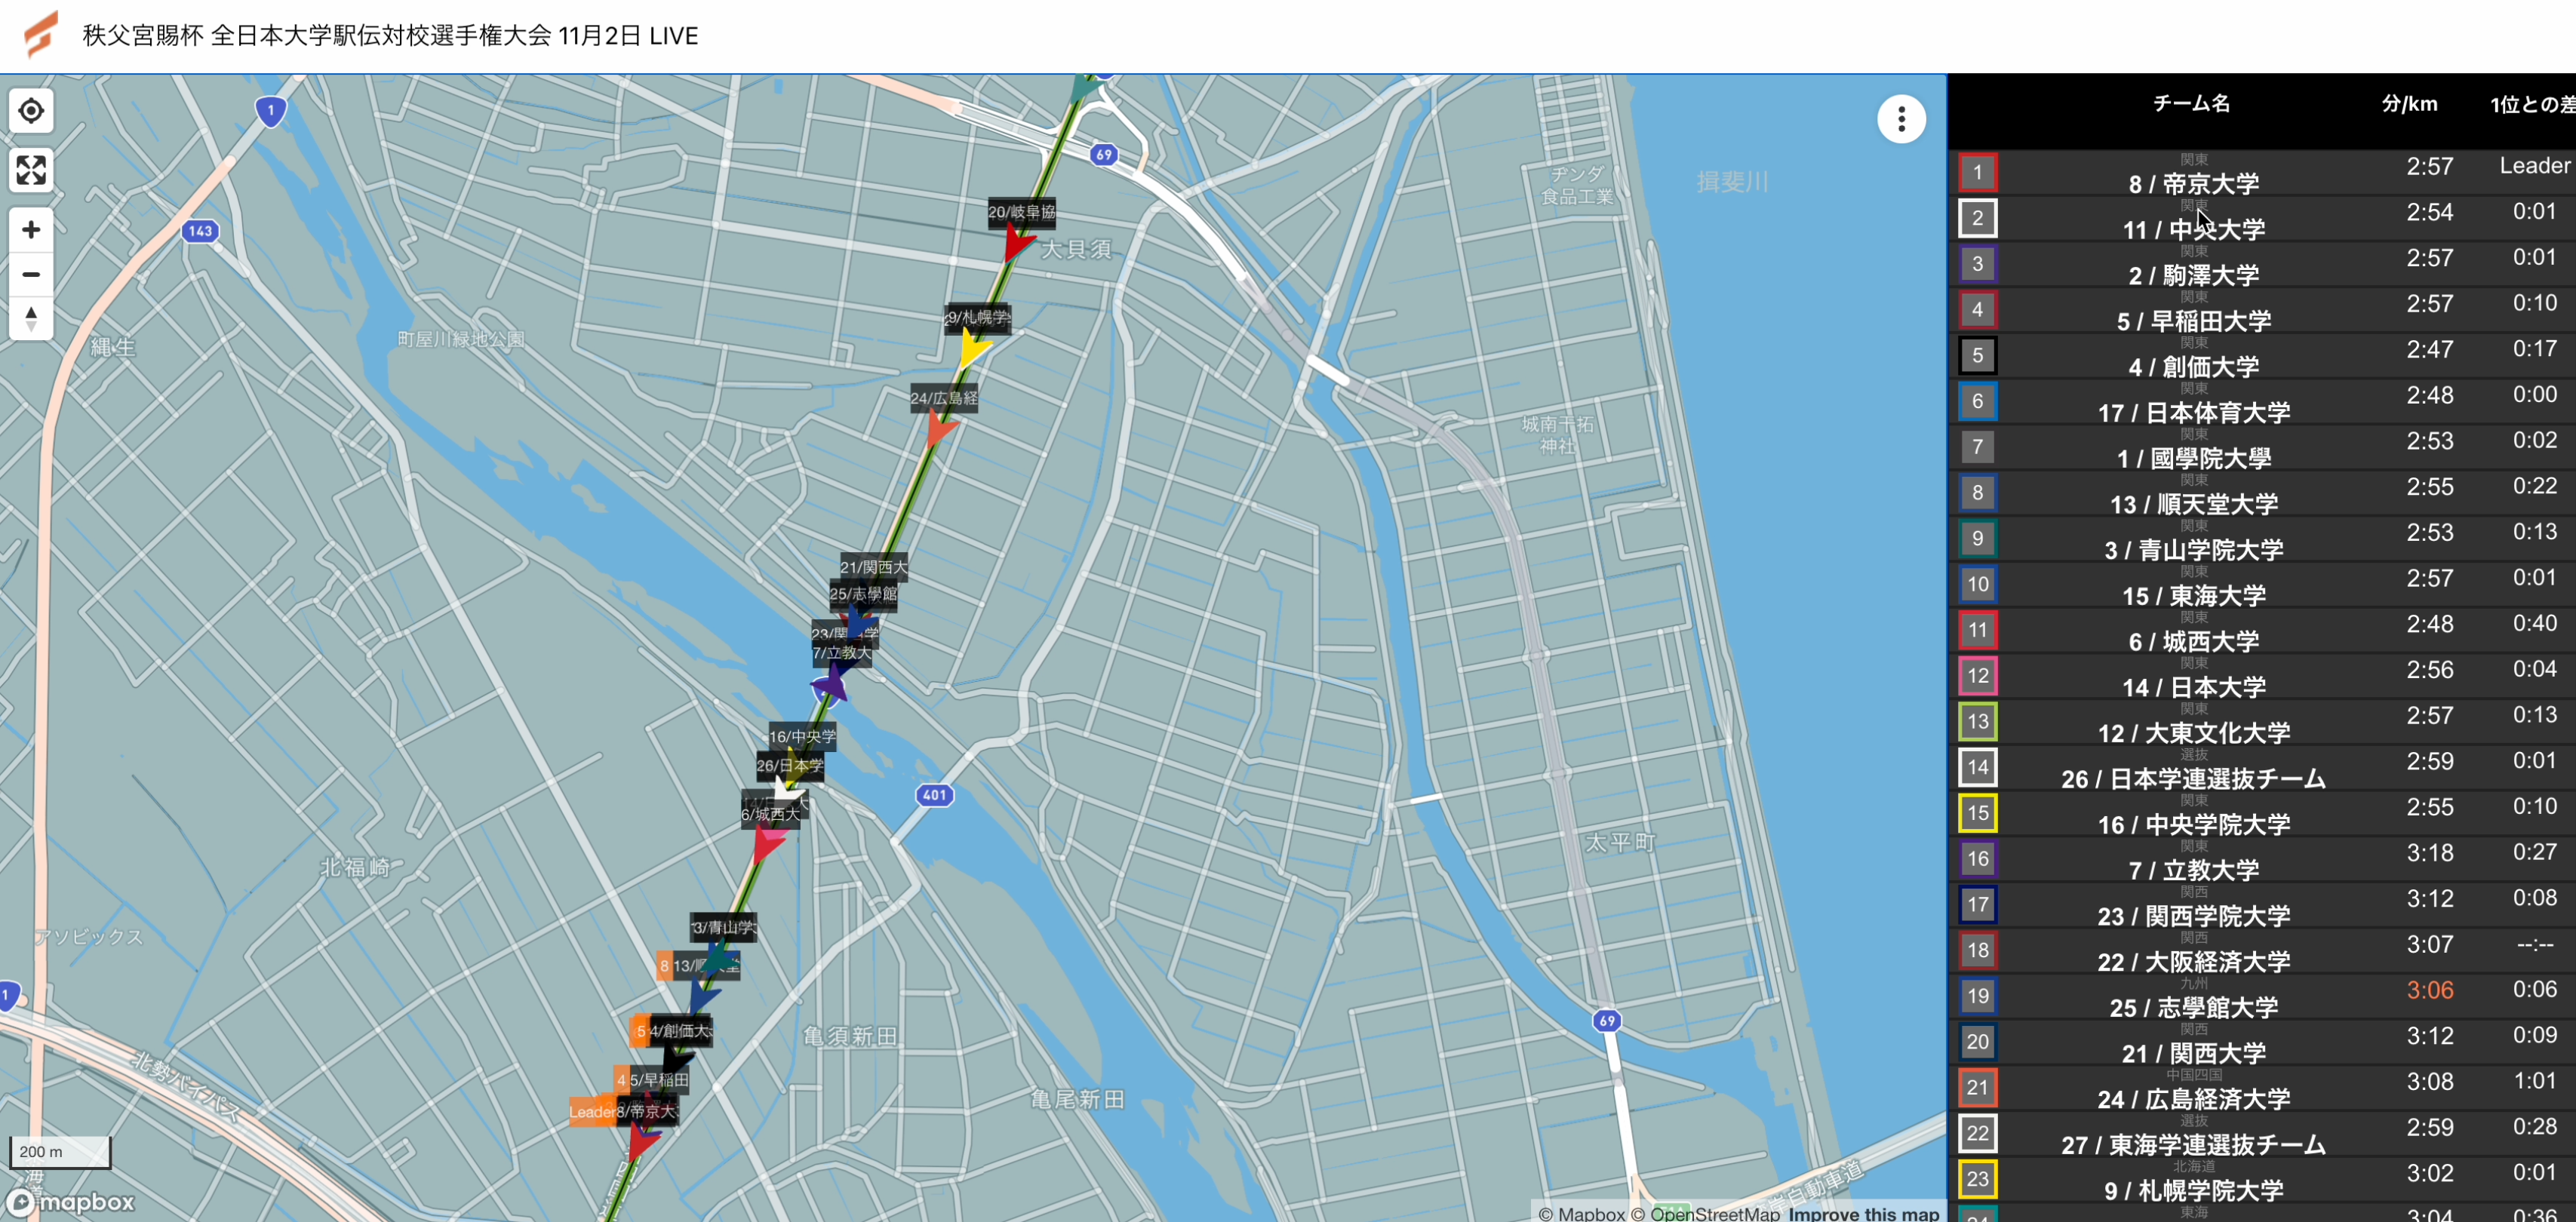Click the rank 1 color box
The width and height of the screenshot is (2576, 1222).
[x=1977, y=173]
